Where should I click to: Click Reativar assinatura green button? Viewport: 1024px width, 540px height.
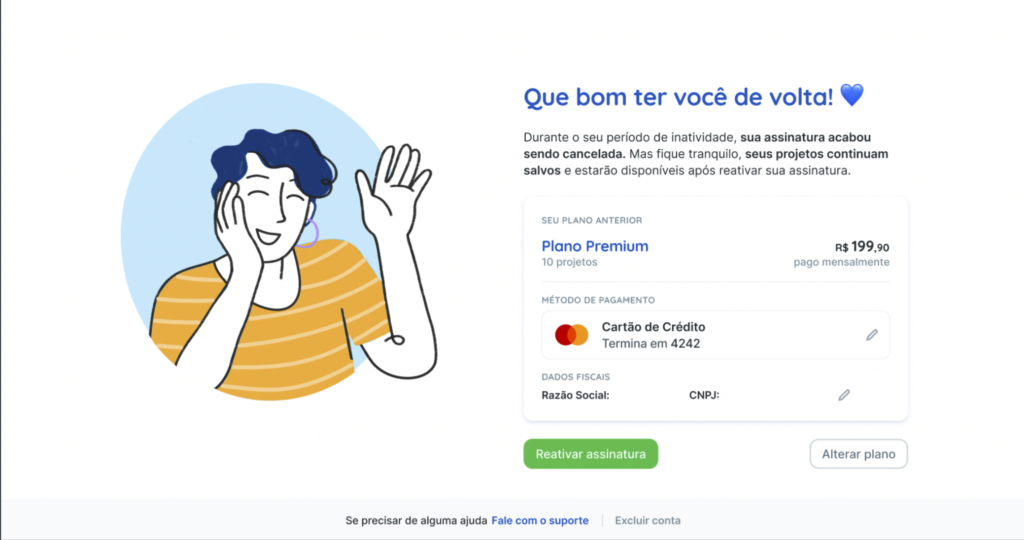tap(590, 454)
